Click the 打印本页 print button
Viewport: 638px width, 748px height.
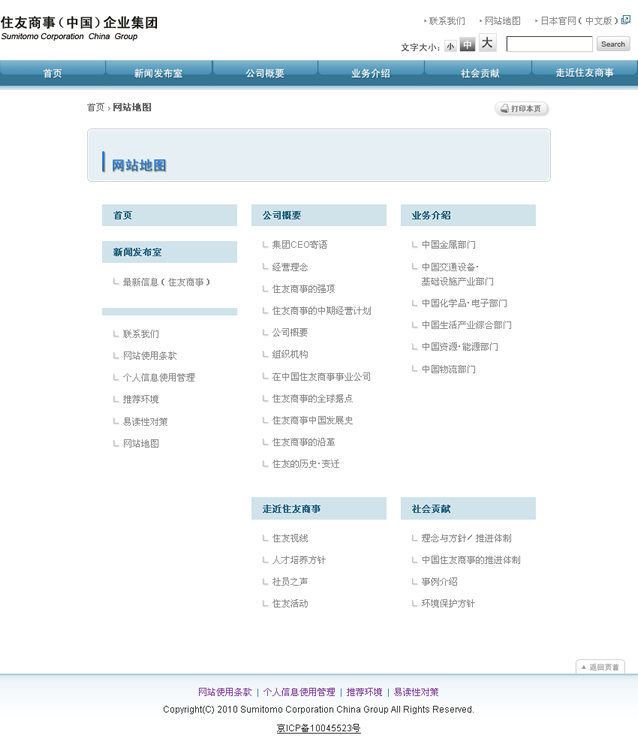(x=522, y=109)
